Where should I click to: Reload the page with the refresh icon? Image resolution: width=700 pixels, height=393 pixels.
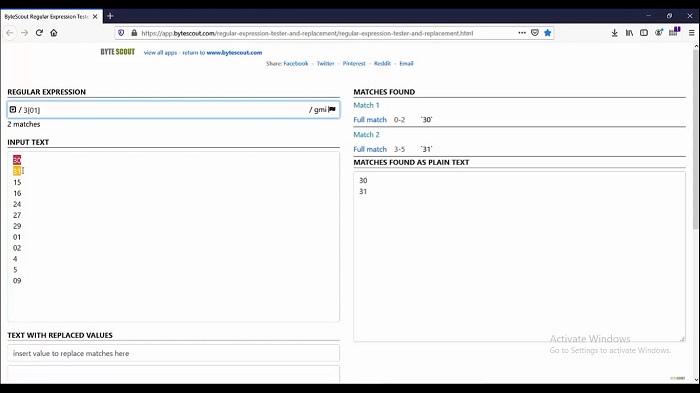click(39, 33)
